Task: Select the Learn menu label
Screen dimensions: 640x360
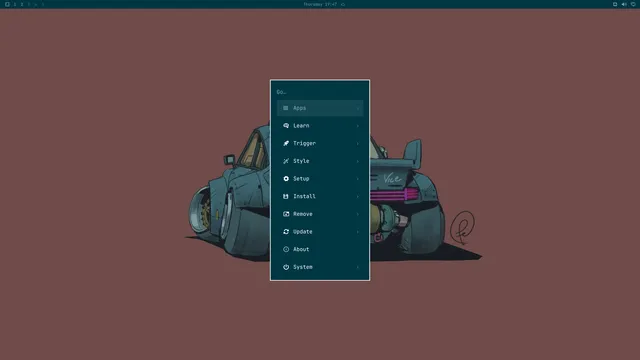Action: pos(301,126)
